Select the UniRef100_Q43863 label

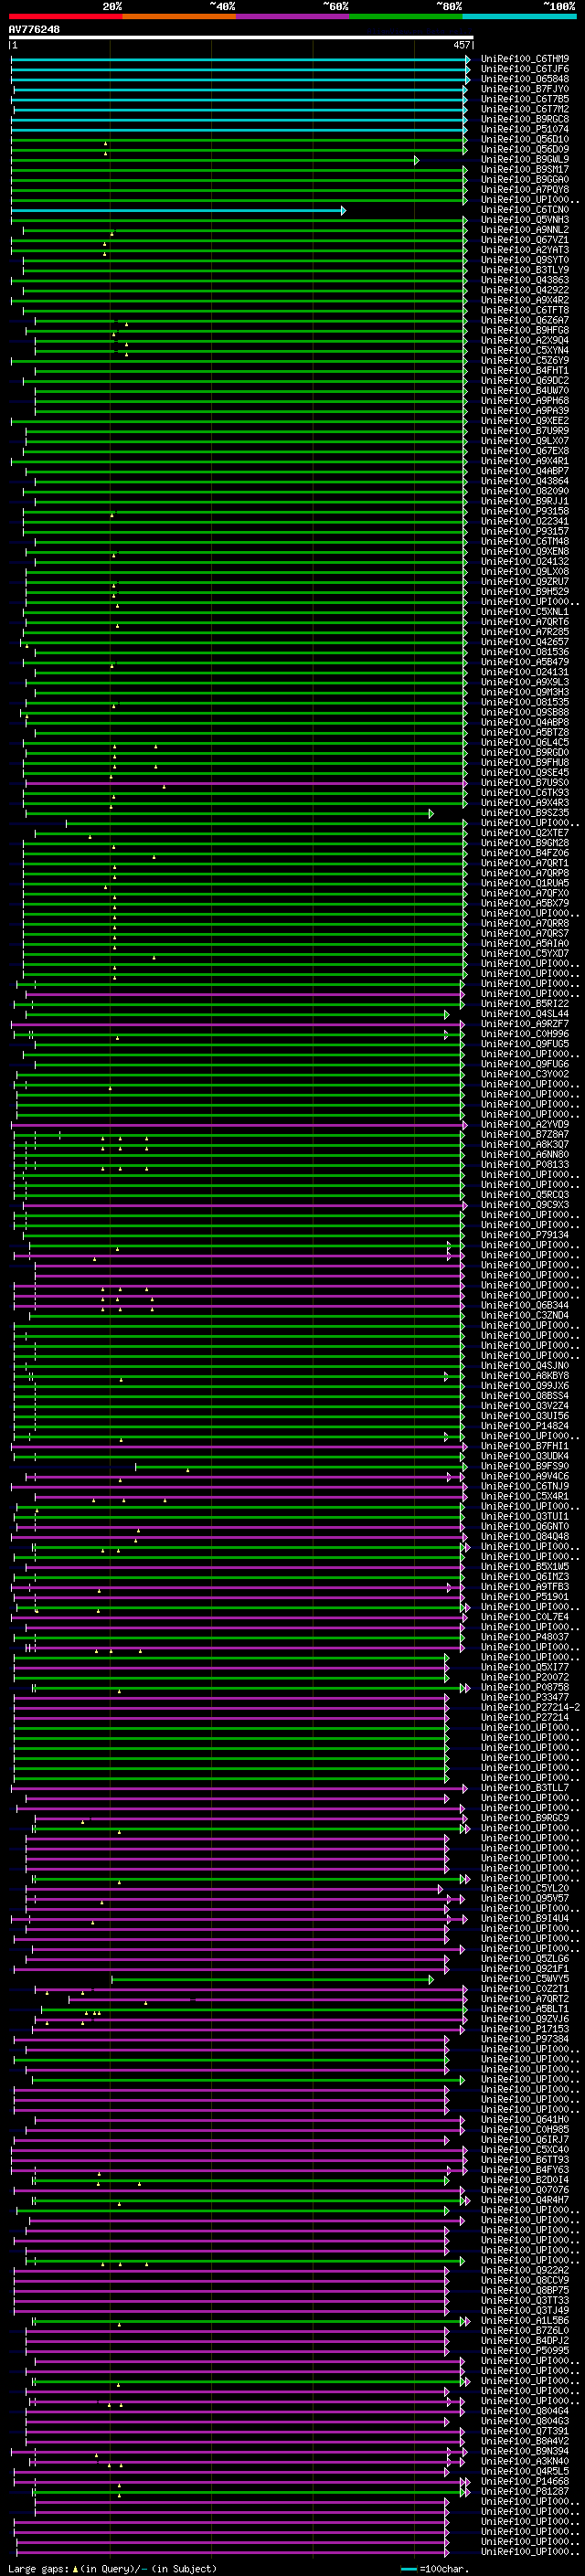[525, 280]
